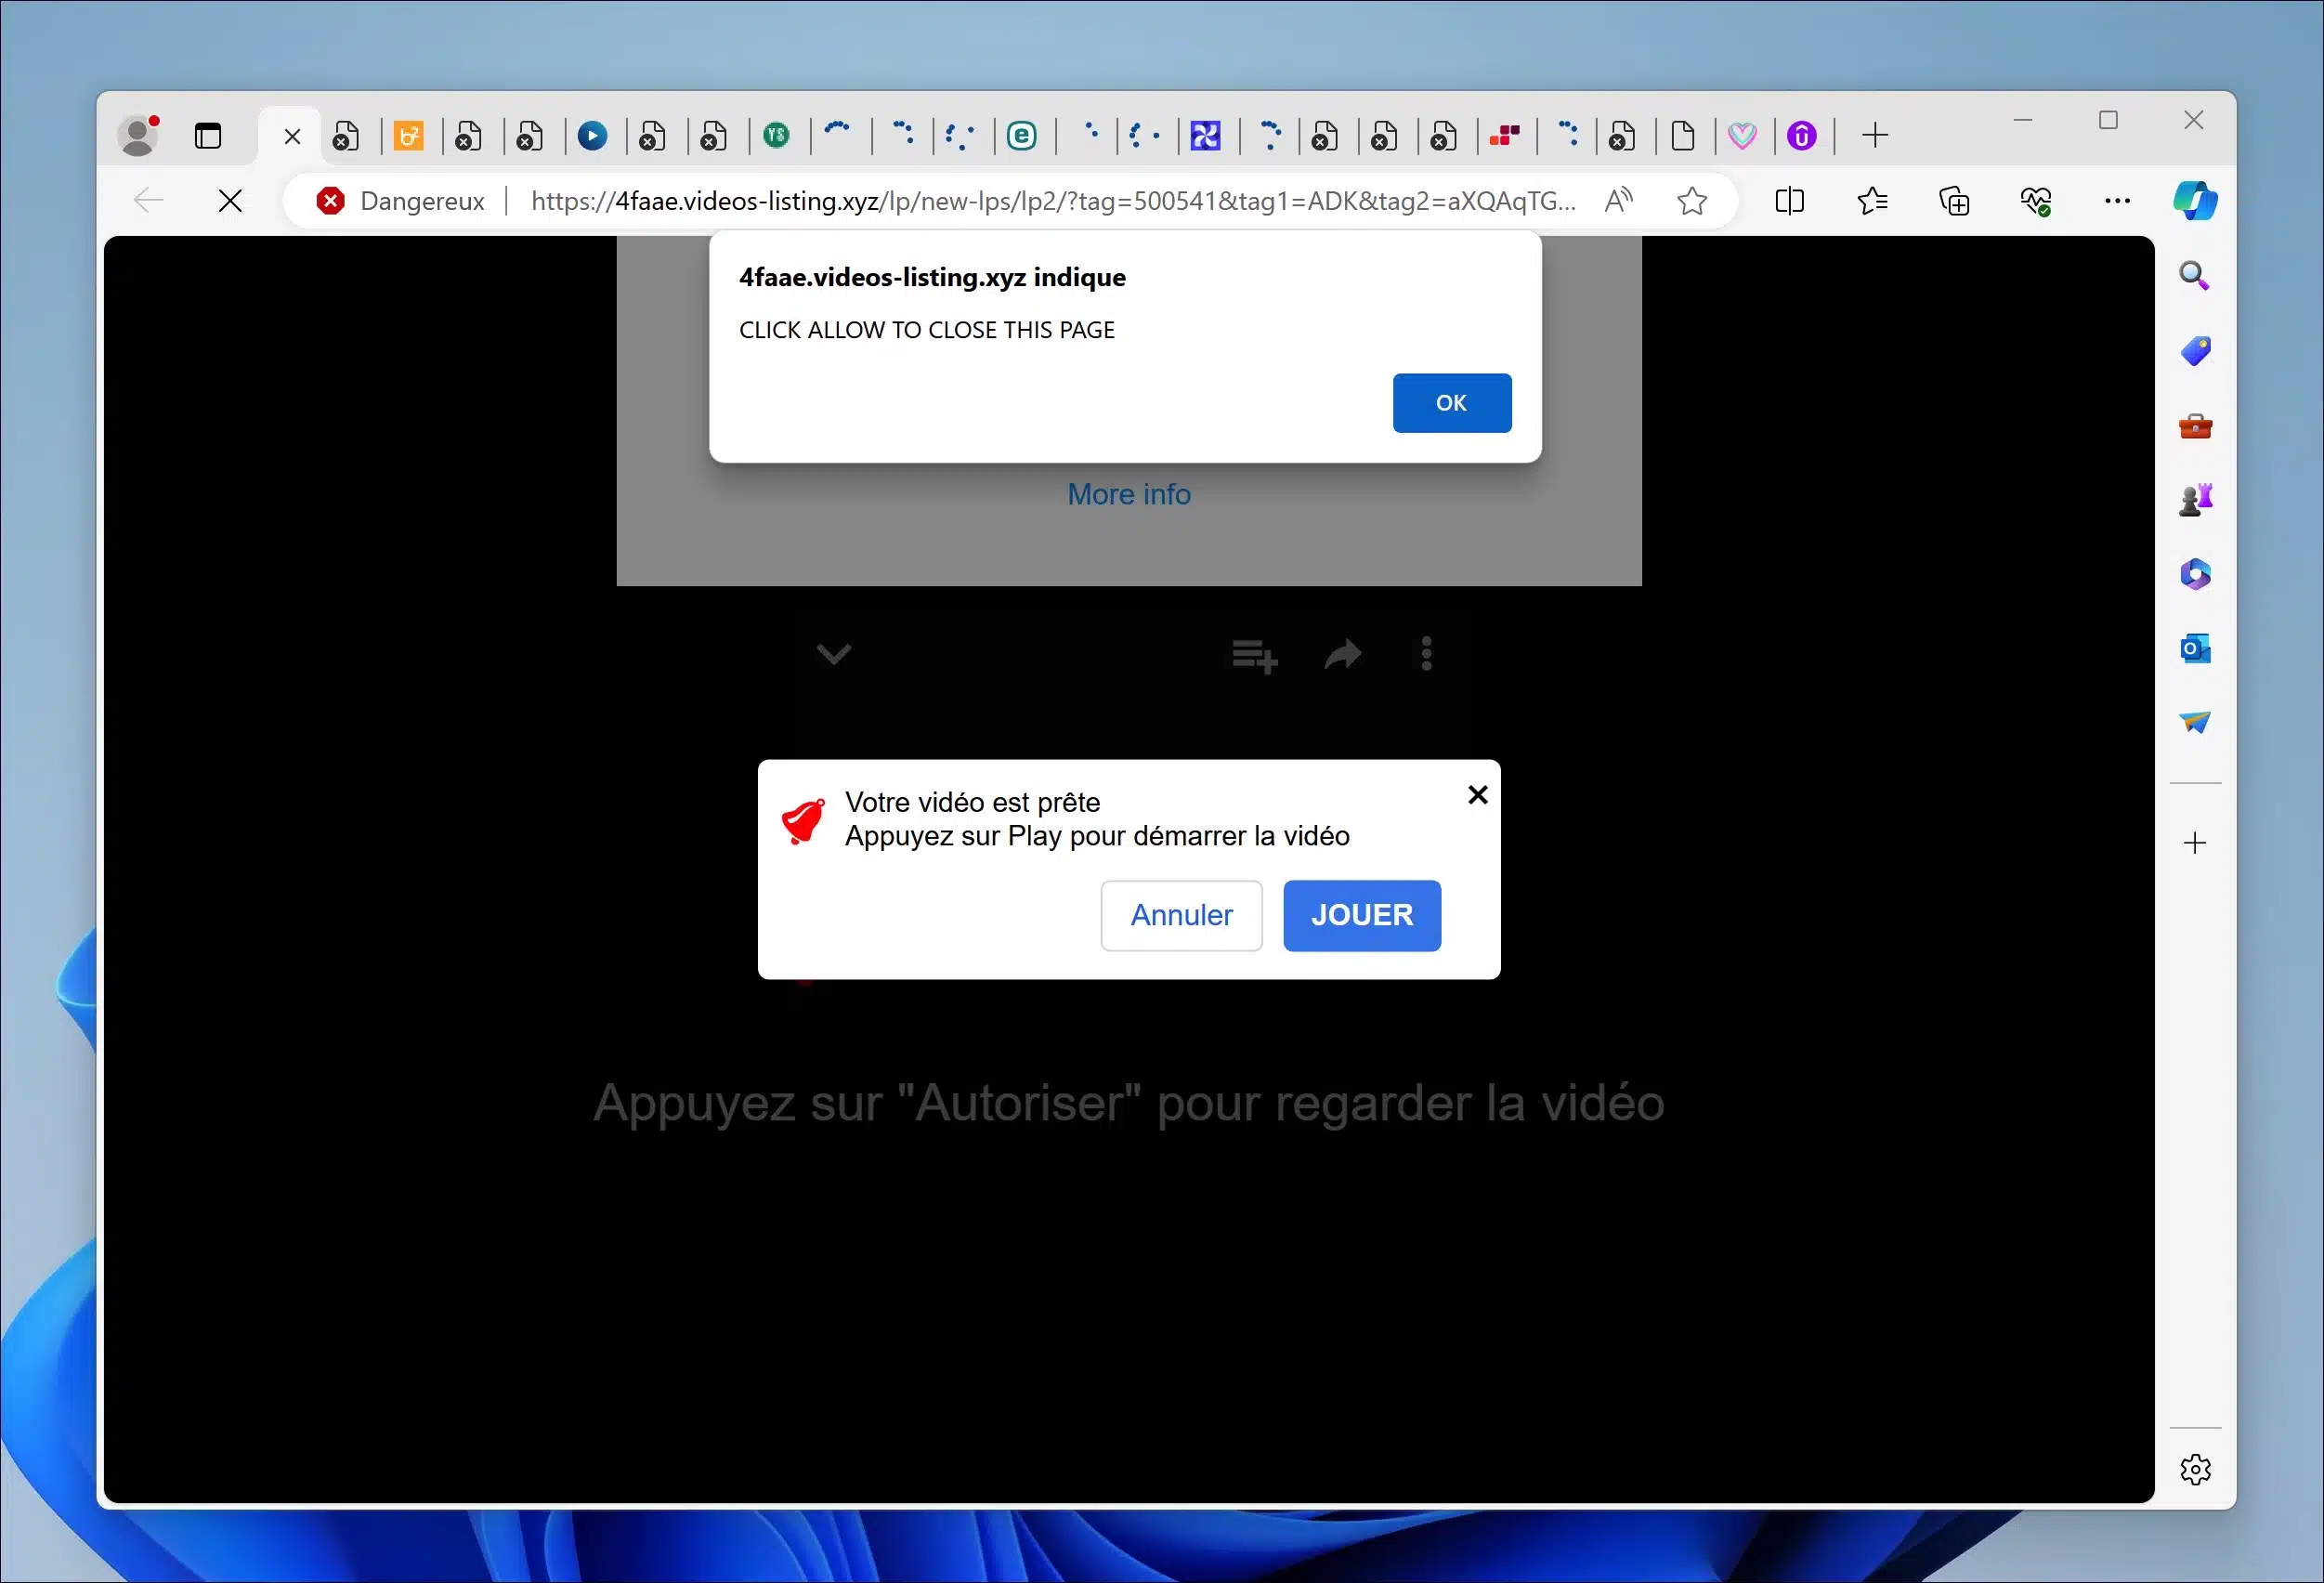Collapse video with the down chevron

pyautogui.click(x=833, y=654)
